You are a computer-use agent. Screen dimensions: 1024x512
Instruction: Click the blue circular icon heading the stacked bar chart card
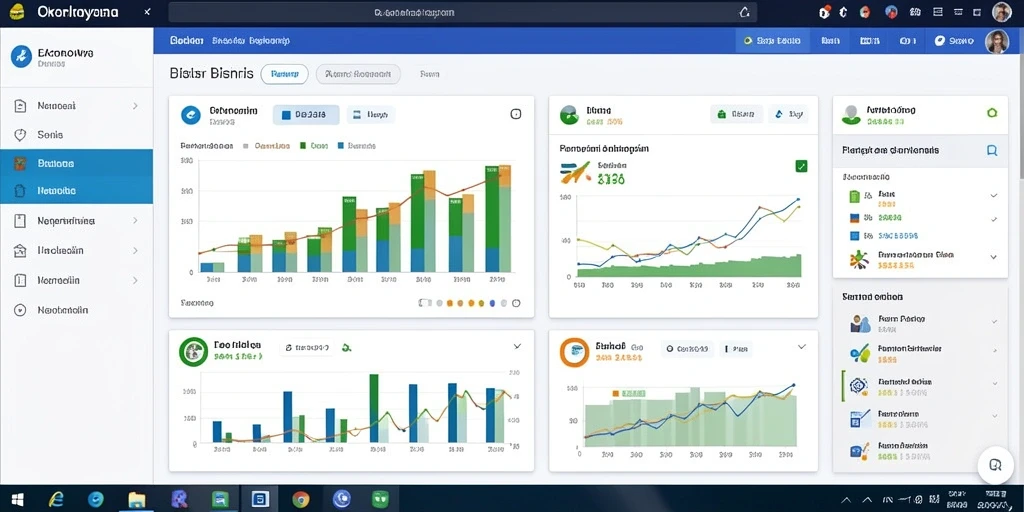click(x=190, y=116)
